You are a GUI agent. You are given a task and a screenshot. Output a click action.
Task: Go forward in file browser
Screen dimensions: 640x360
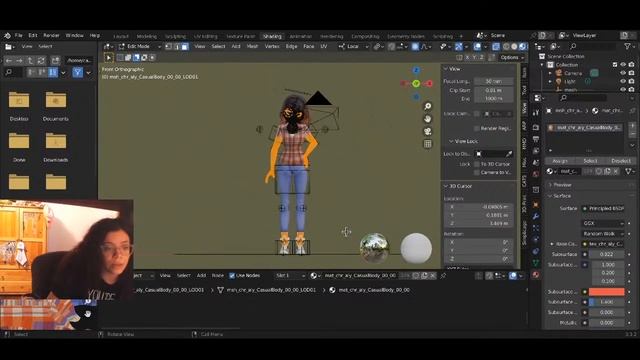(19, 60)
